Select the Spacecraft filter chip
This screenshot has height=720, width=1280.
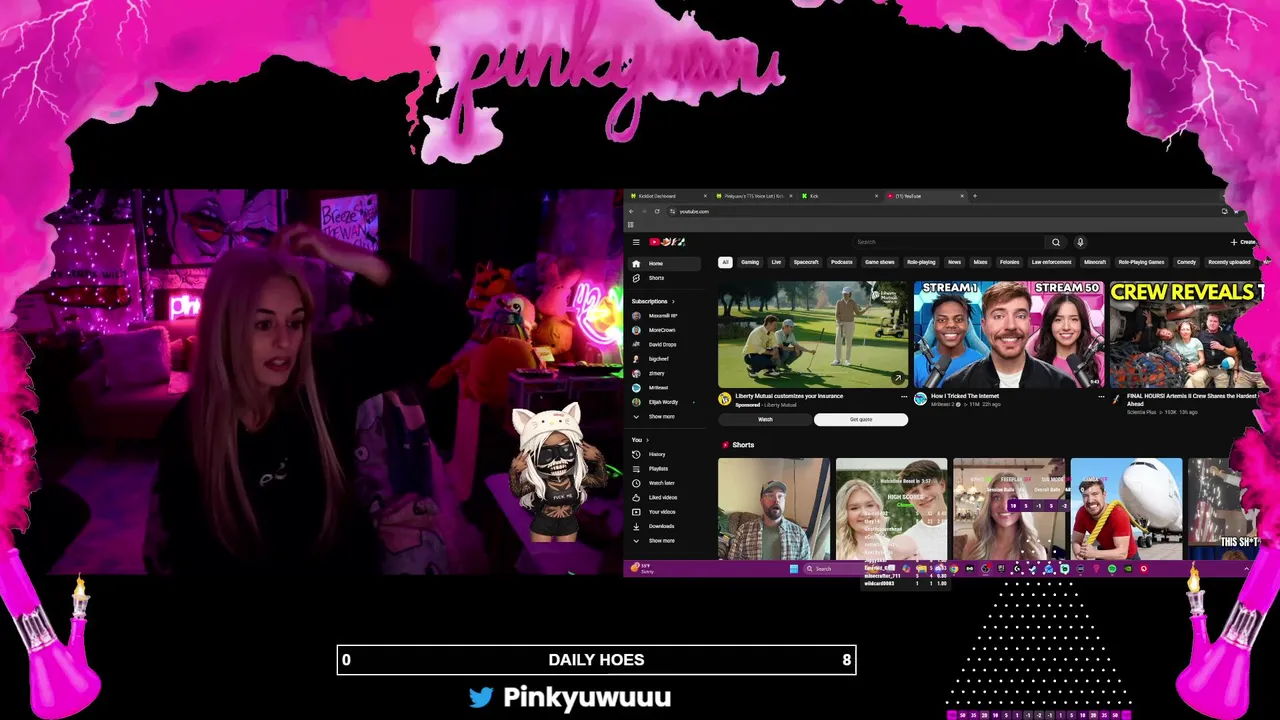[806, 262]
